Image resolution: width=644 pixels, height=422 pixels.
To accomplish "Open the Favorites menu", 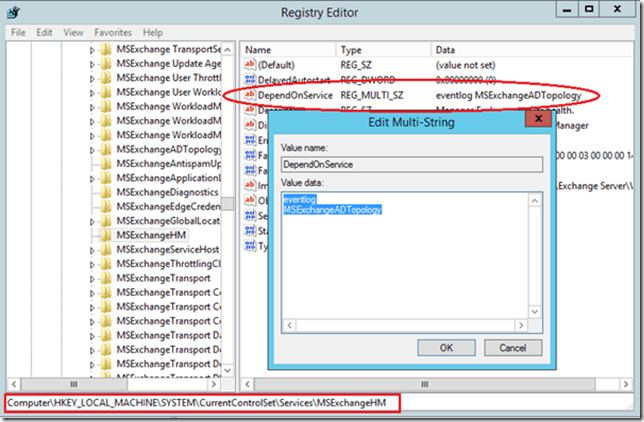I will click(x=113, y=32).
